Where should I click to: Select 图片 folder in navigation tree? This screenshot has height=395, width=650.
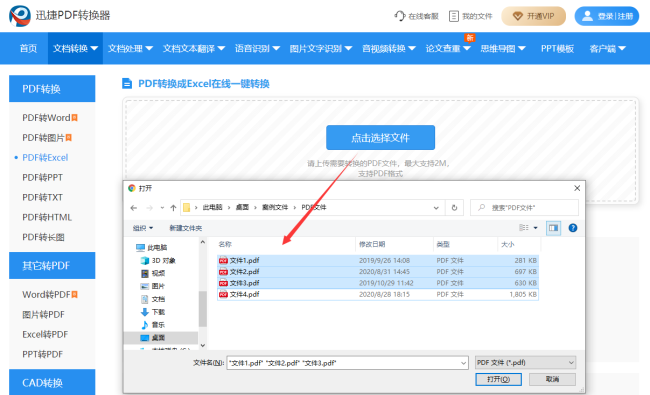[x=153, y=286]
